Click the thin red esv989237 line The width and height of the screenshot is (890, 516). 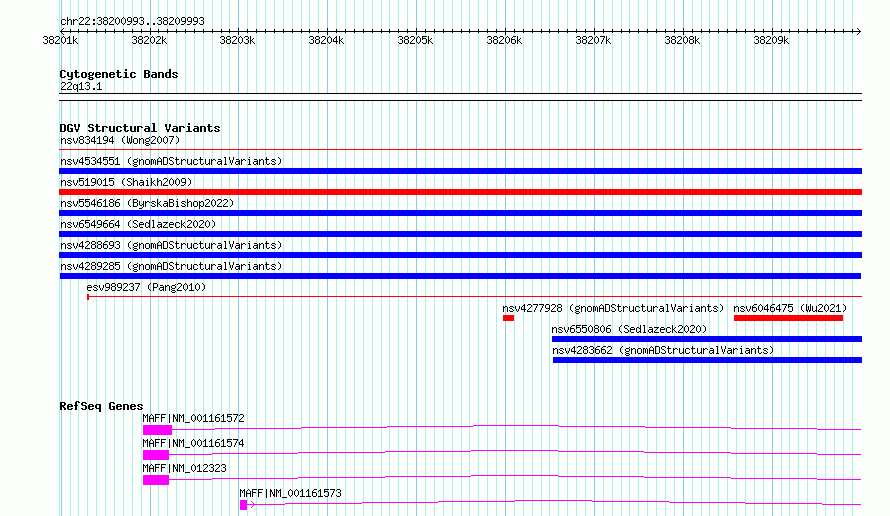click(474, 296)
